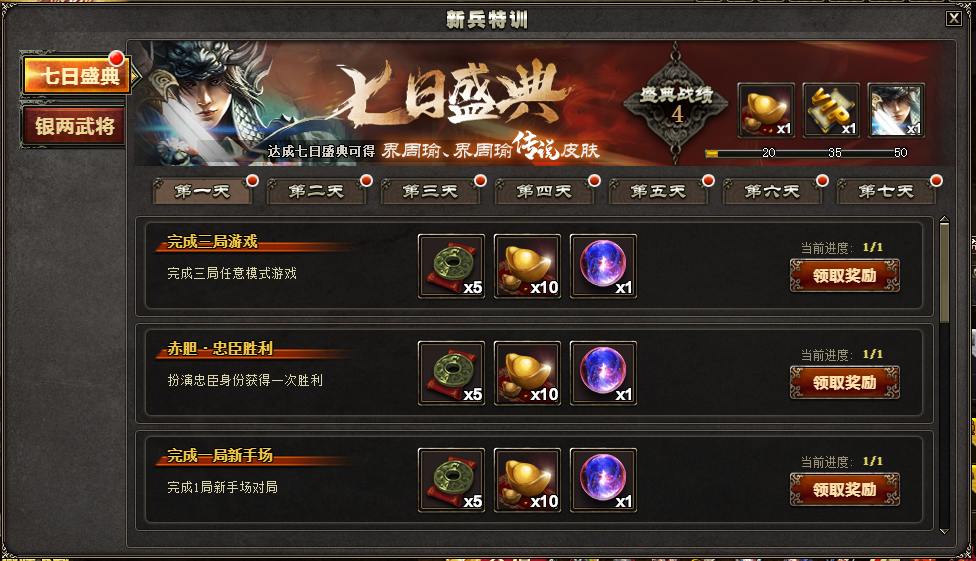This screenshot has height=561, width=976.
Task: Close the 新兵特训 window
Action: coord(954,18)
